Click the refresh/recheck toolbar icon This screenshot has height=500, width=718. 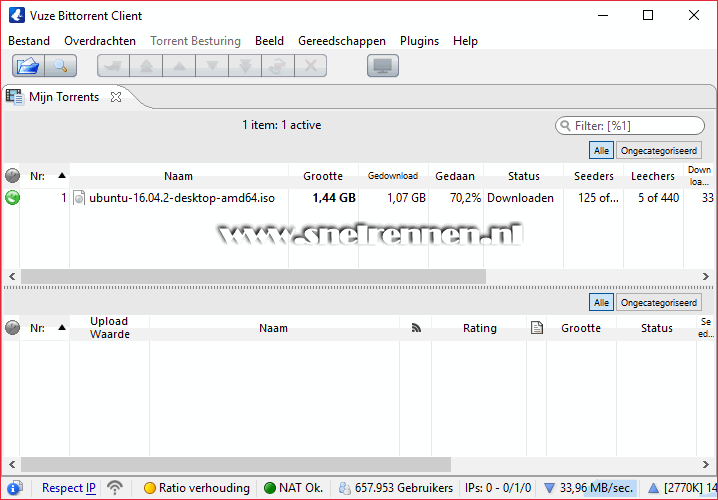[278, 66]
